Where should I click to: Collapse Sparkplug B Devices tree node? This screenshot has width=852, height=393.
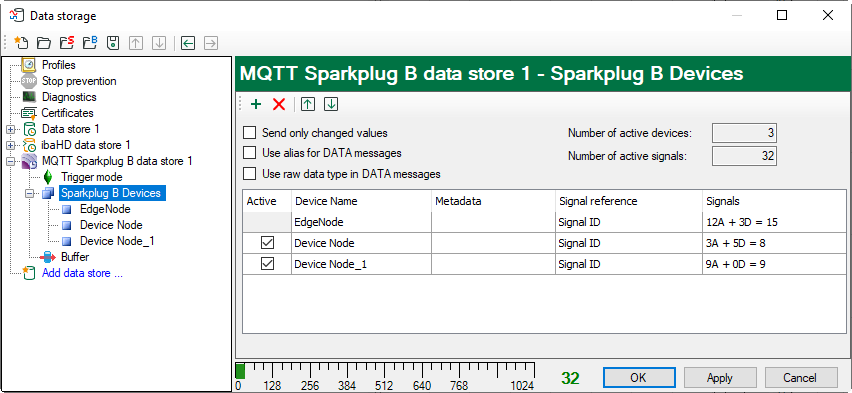click(29, 194)
